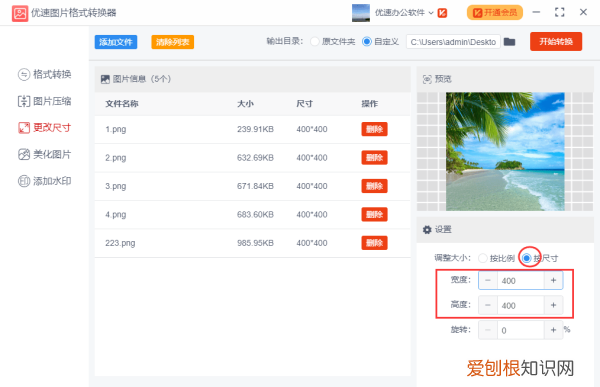Image resolution: width=600 pixels, height=387 pixels.
Task: Decrease 旋转 with minus button
Action: coord(488,330)
